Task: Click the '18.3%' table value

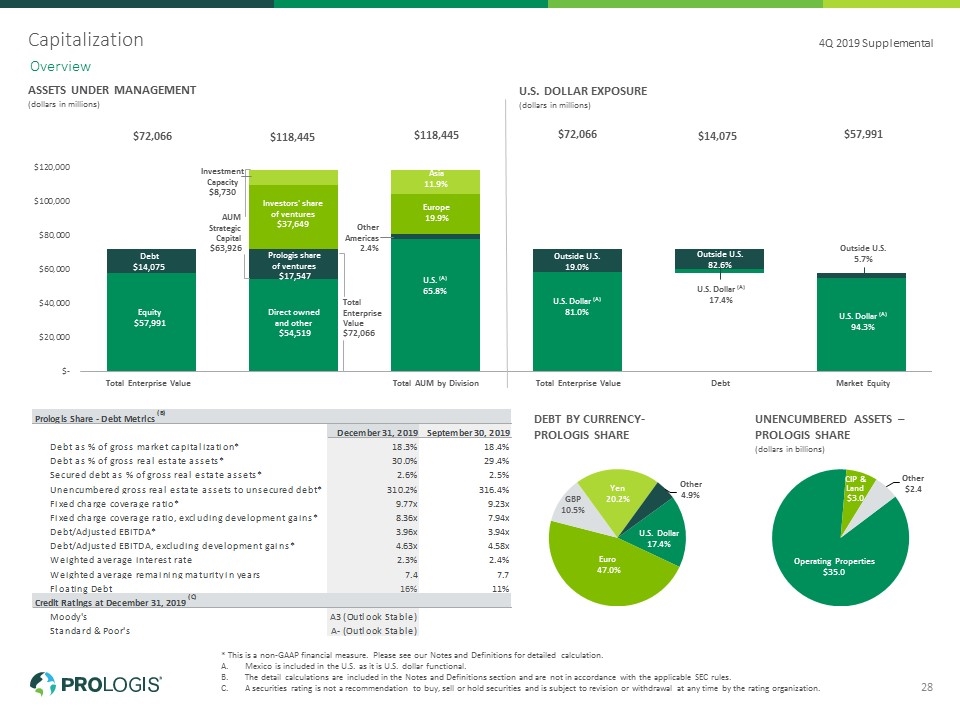Action: [x=405, y=447]
